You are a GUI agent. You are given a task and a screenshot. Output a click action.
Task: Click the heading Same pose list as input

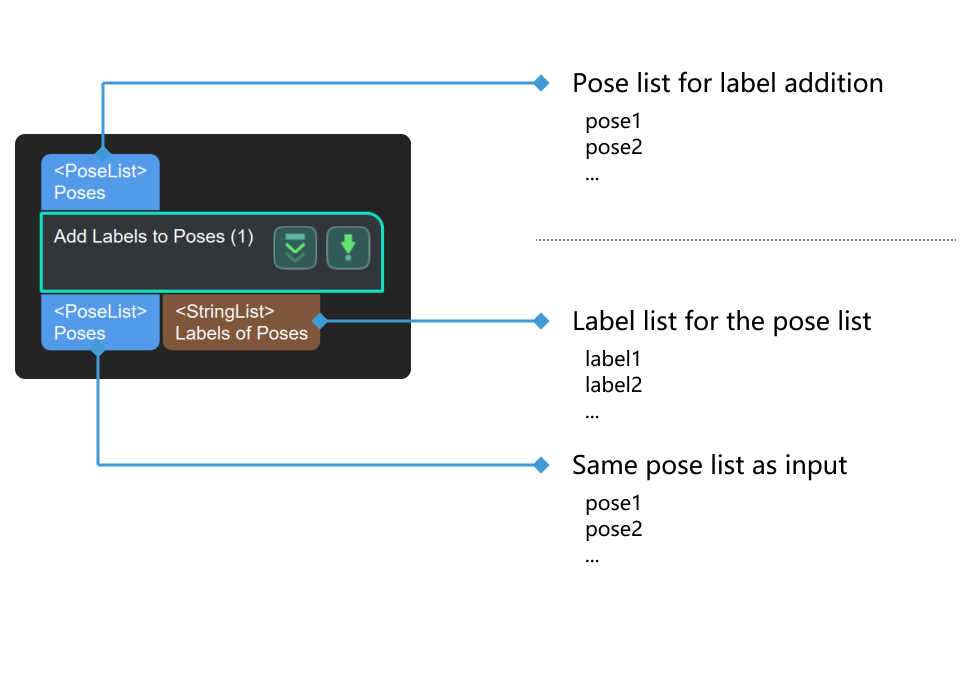pos(709,464)
